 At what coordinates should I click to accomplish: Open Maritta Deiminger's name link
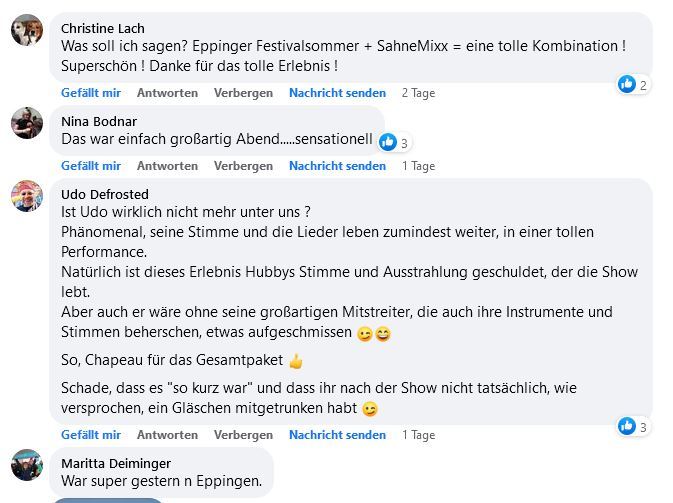tap(116, 464)
